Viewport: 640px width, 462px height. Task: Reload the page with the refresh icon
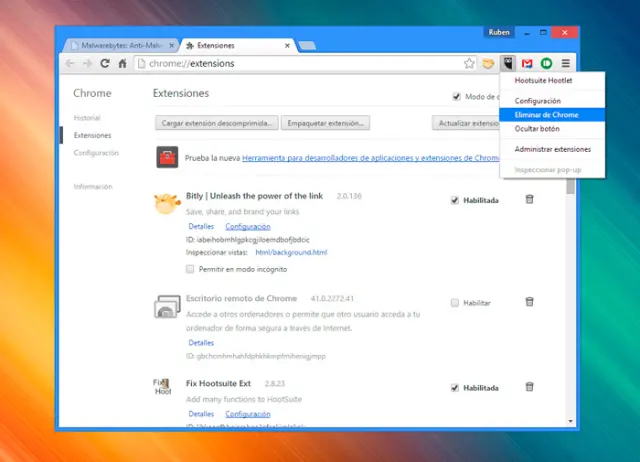[104, 63]
